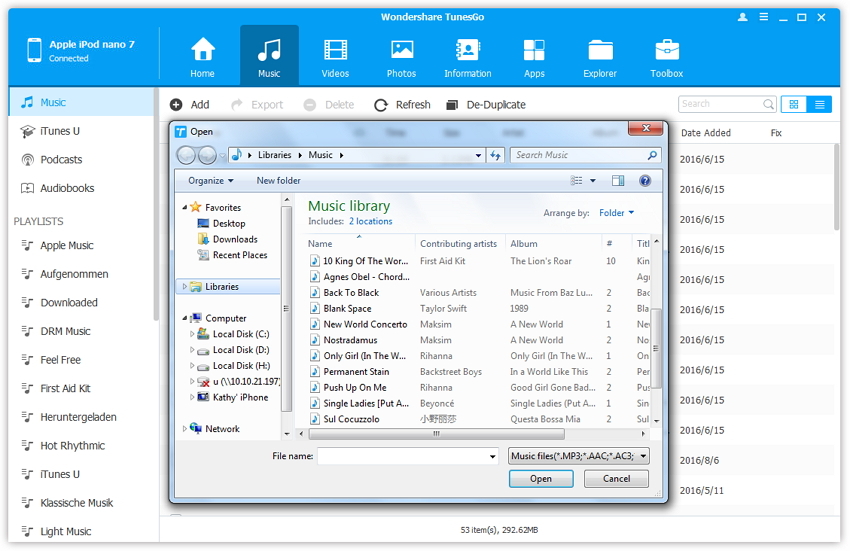Open the Apps section icon
850x551 pixels.
pyautogui.click(x=534, y=51)
